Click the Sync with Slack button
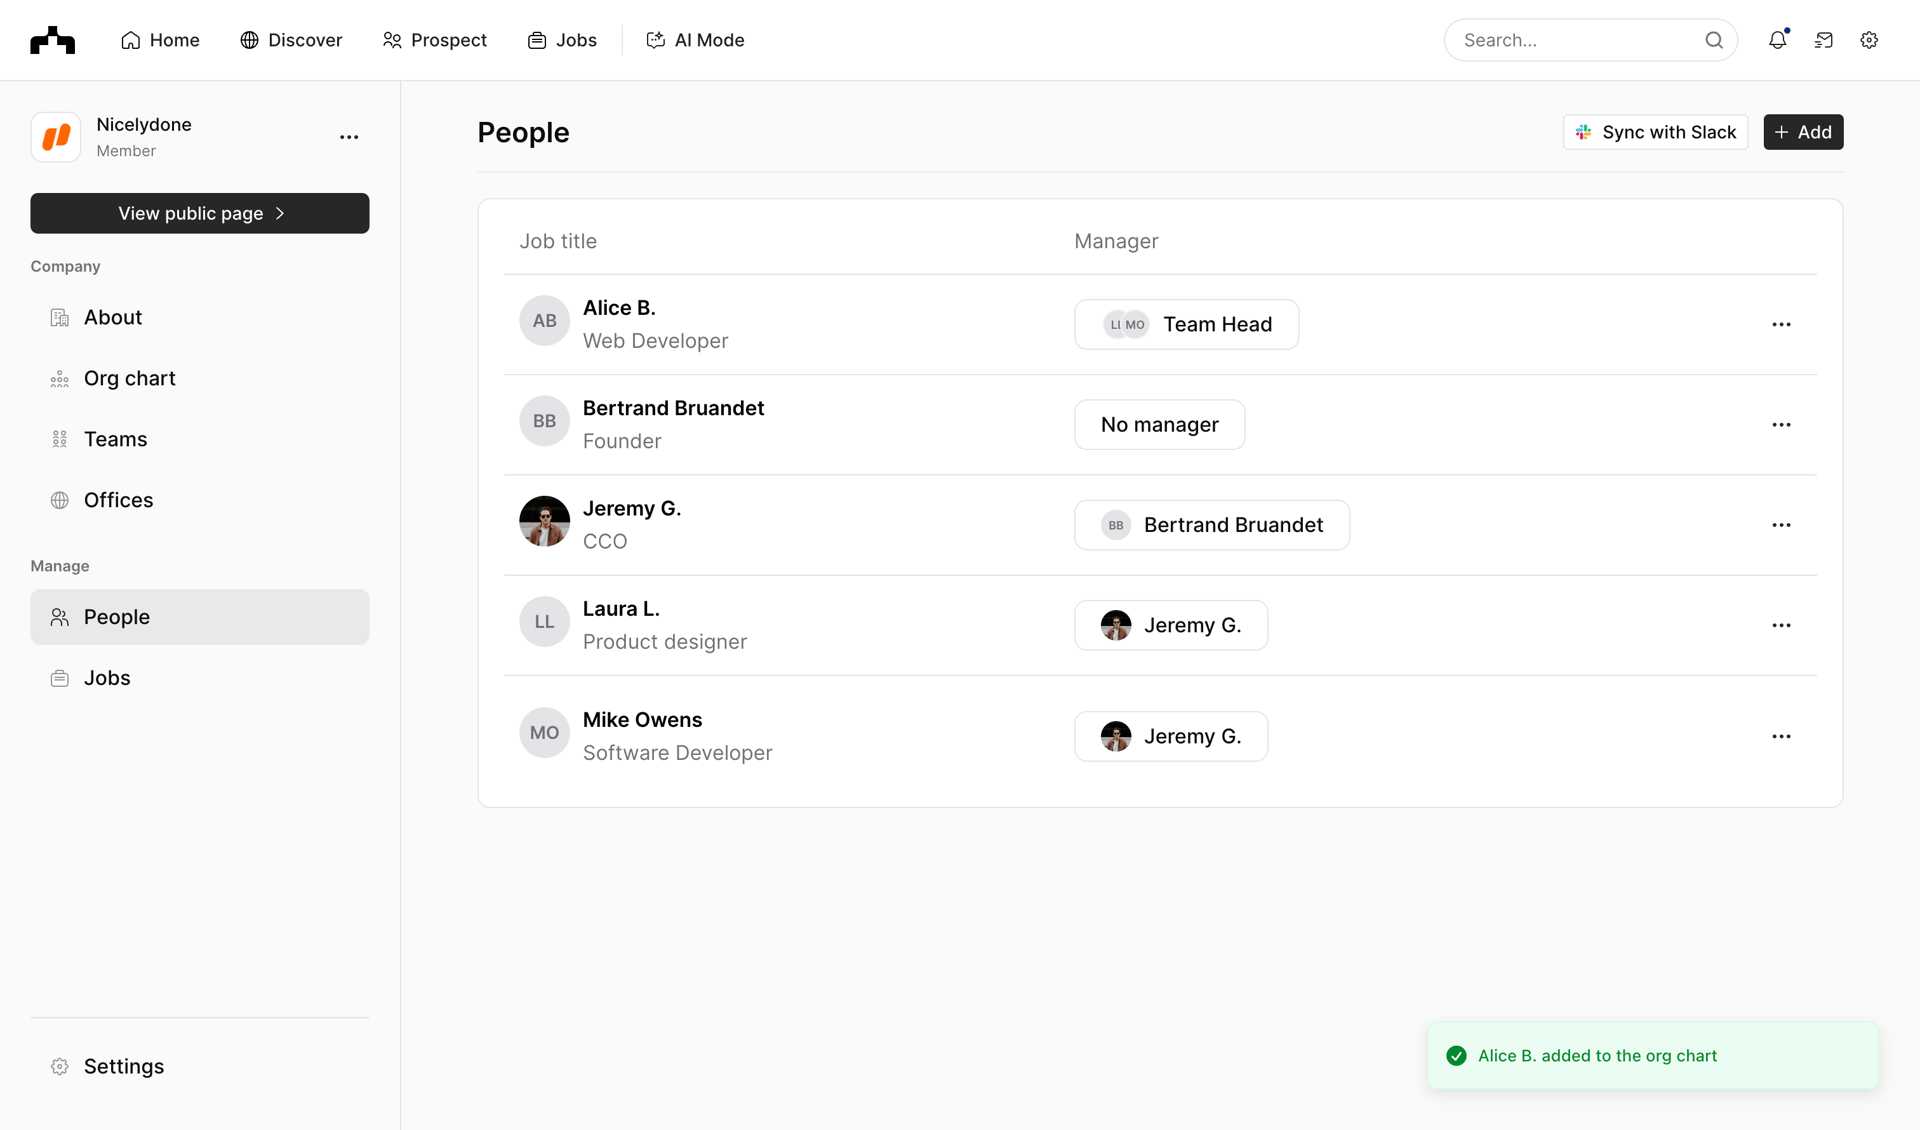Screen dimensions: 1920x1130 [1655, 131]
